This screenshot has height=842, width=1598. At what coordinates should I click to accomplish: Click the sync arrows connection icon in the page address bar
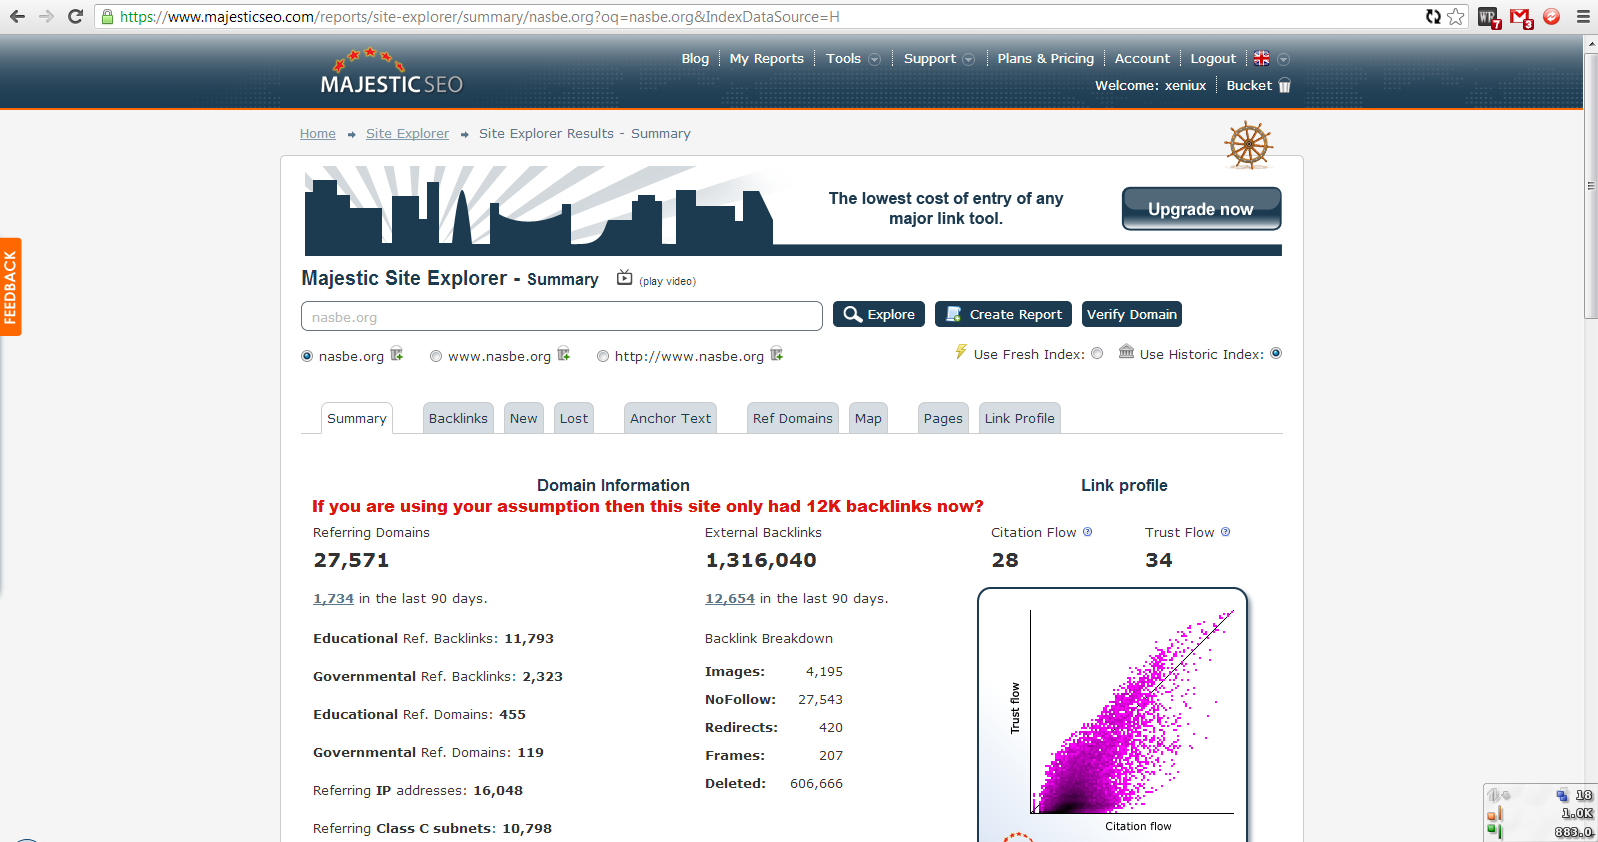click(1433, 16)
